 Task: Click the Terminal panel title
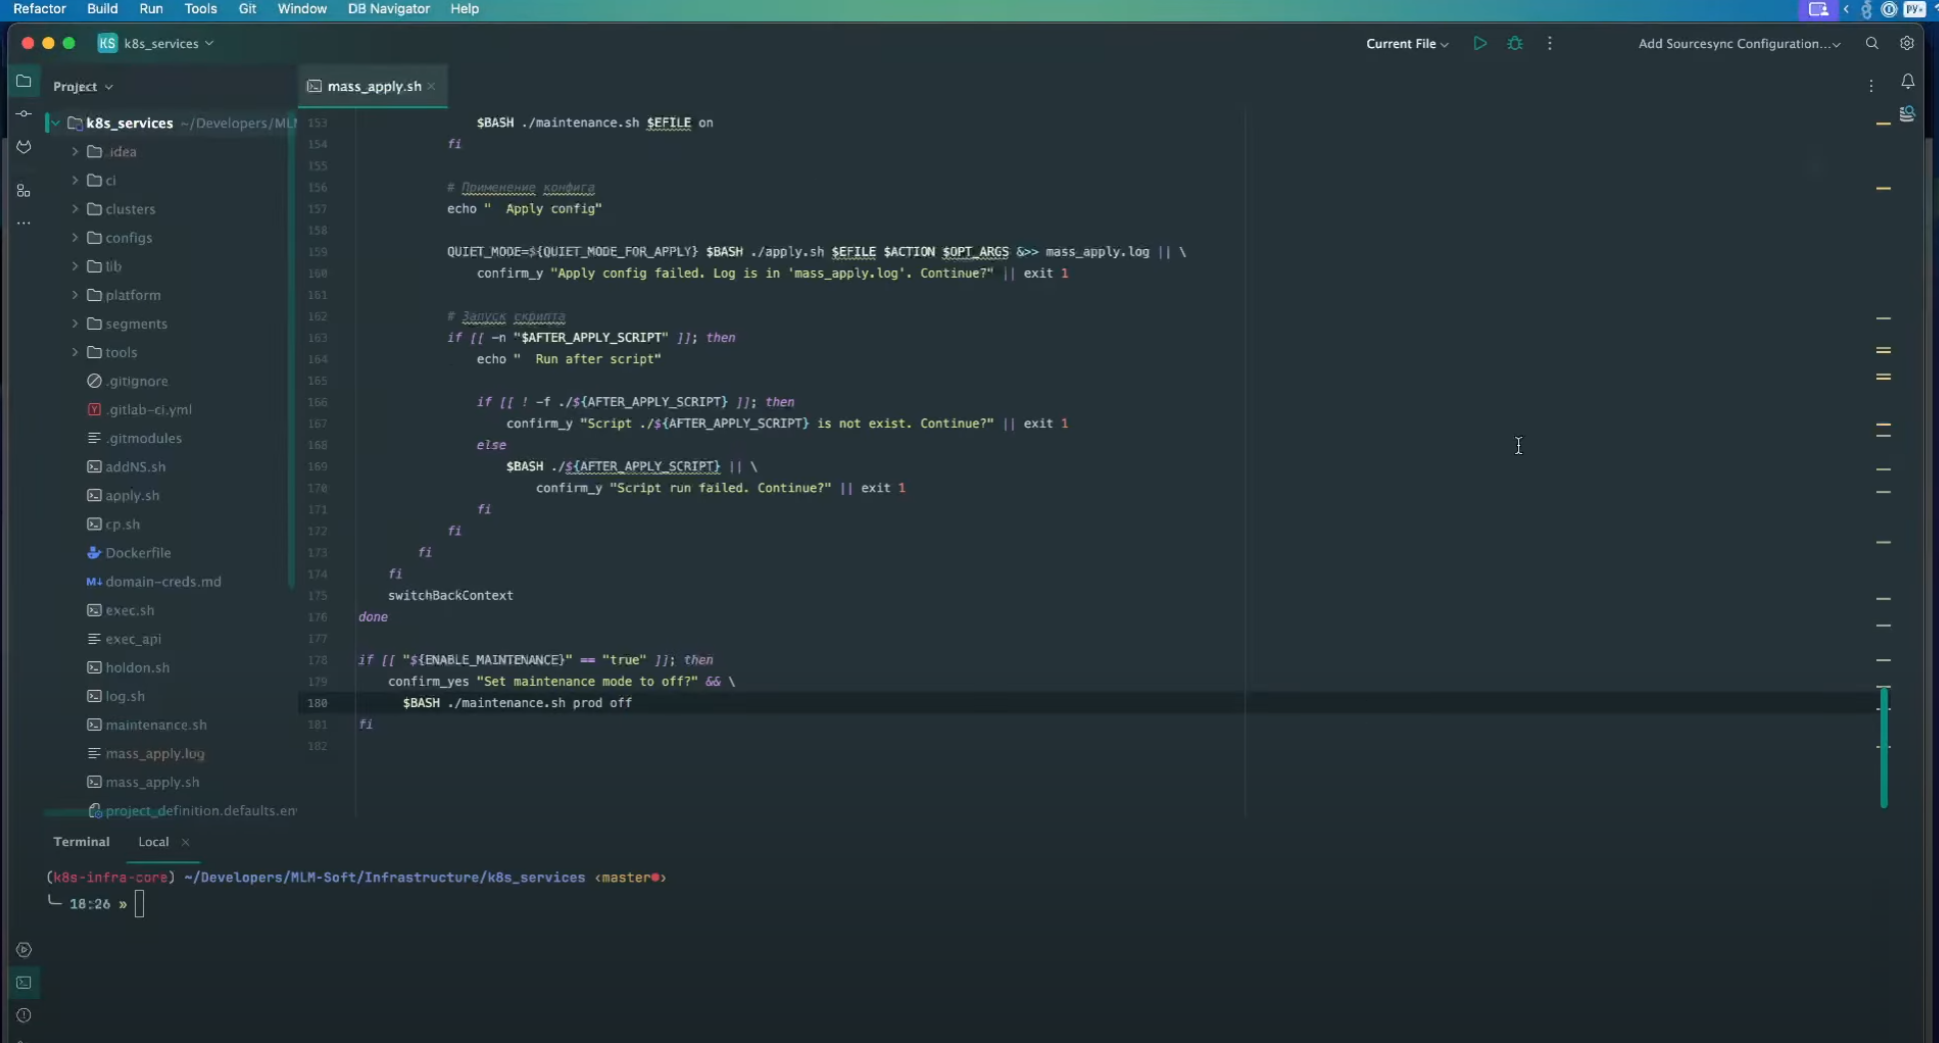[x=81, y=842]
